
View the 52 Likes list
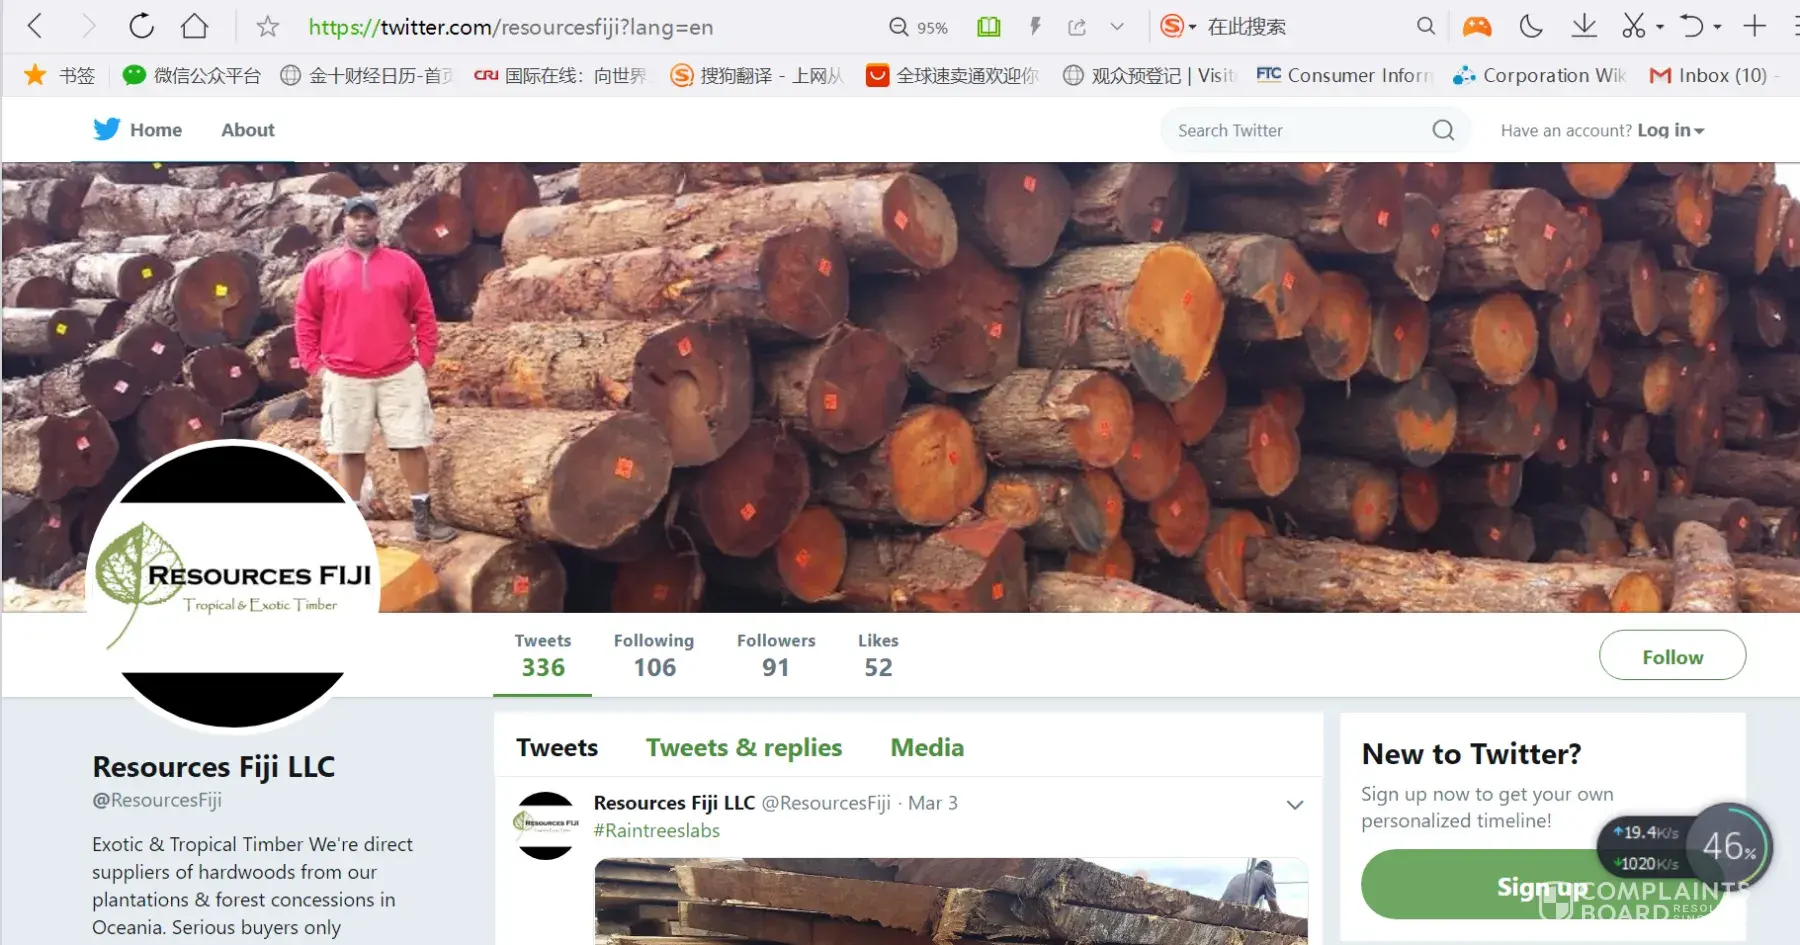pyautogui.click(x=878, y=656)
